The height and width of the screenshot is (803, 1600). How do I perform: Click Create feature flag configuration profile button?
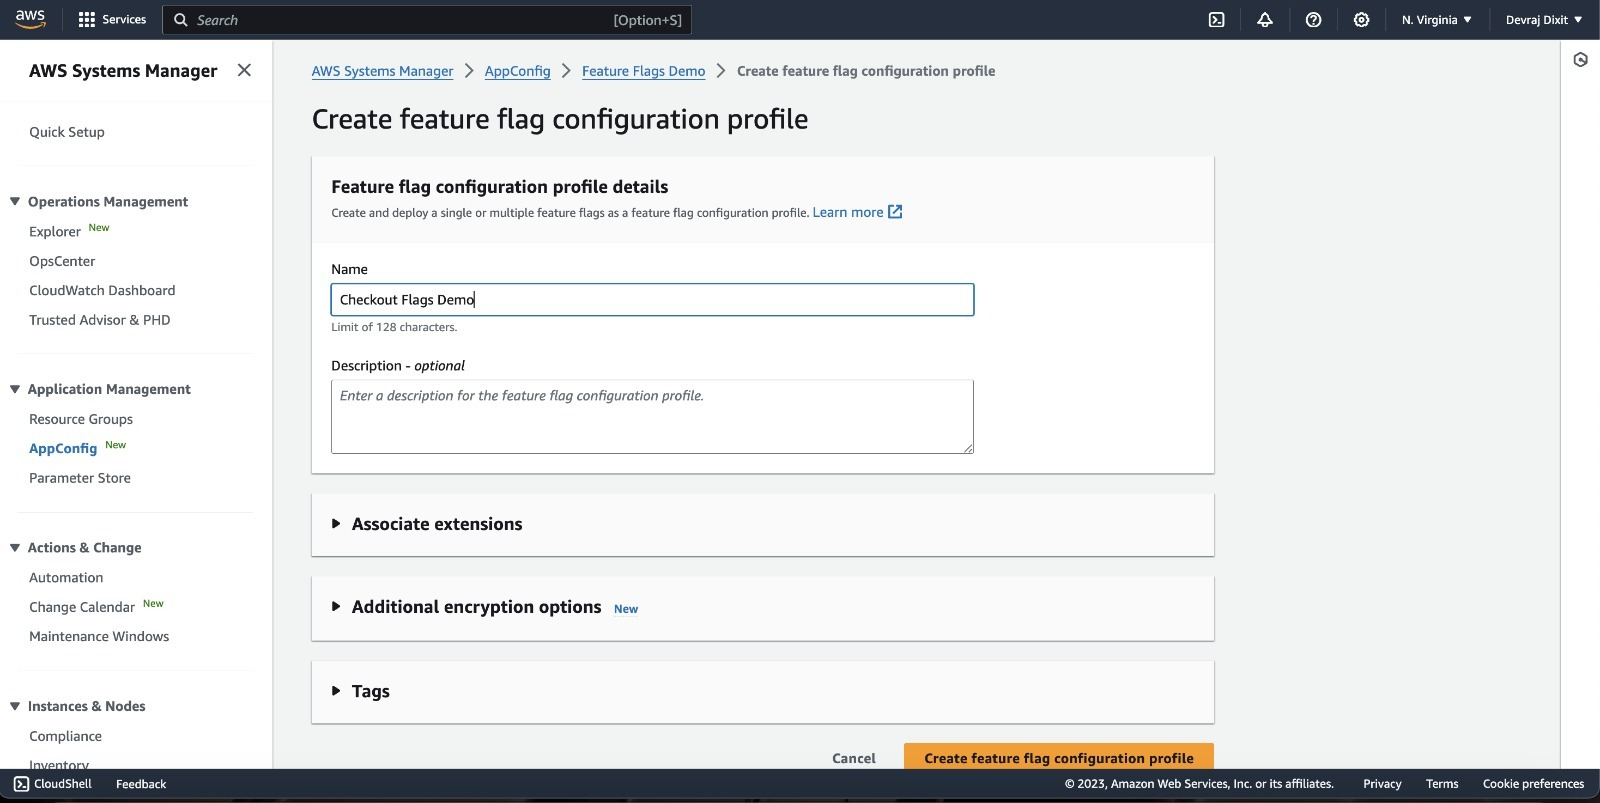click(1059, 757)
